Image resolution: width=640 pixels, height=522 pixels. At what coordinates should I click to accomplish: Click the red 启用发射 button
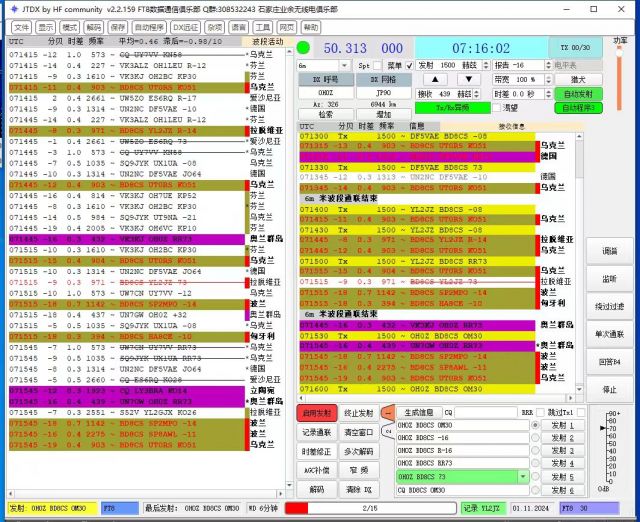click(x=317, y=413)
